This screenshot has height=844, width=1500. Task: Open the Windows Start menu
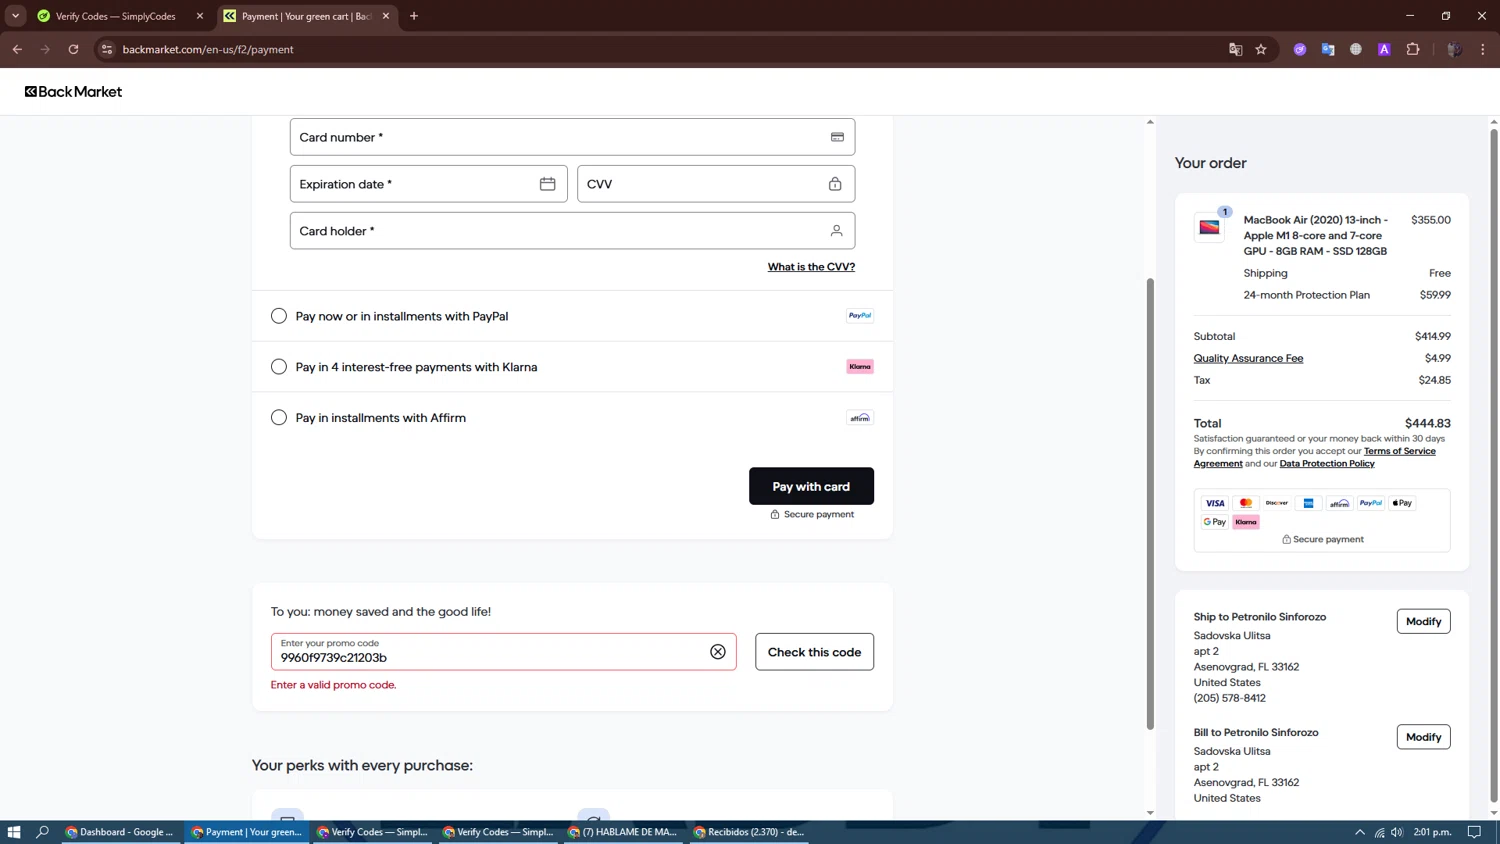point(14,832)
